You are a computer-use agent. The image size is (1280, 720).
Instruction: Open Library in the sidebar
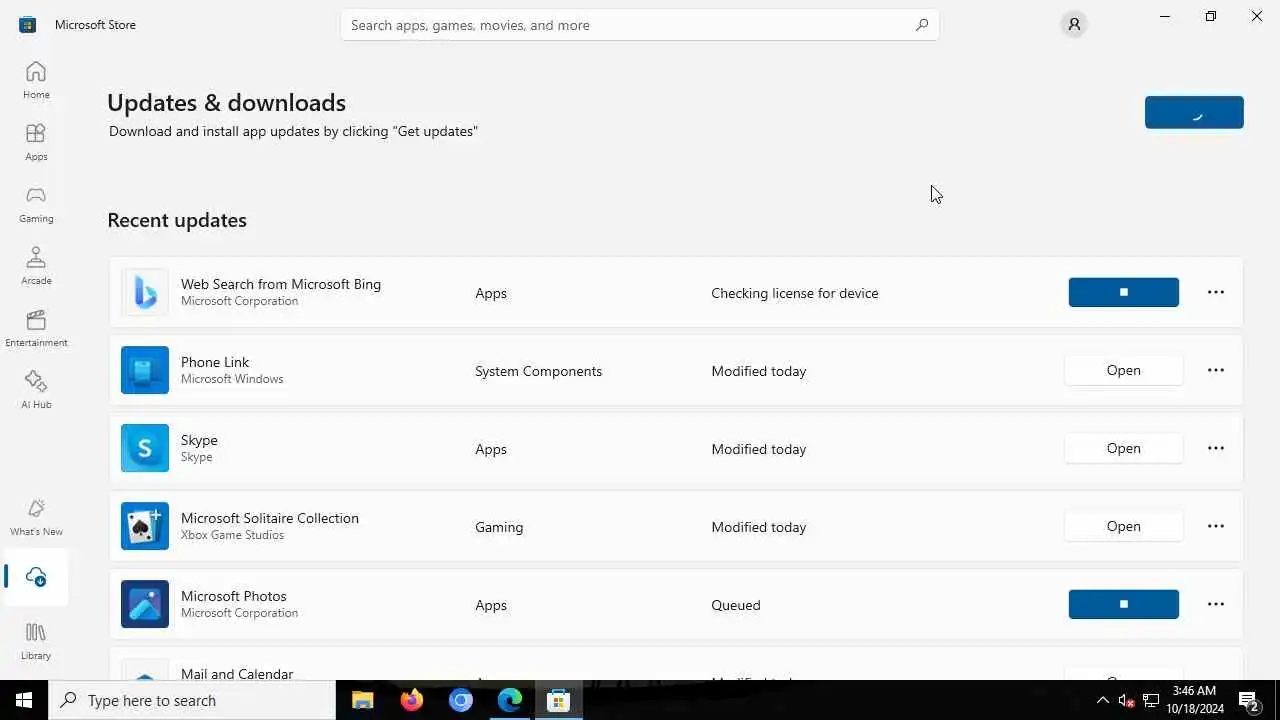pos(36,641)
